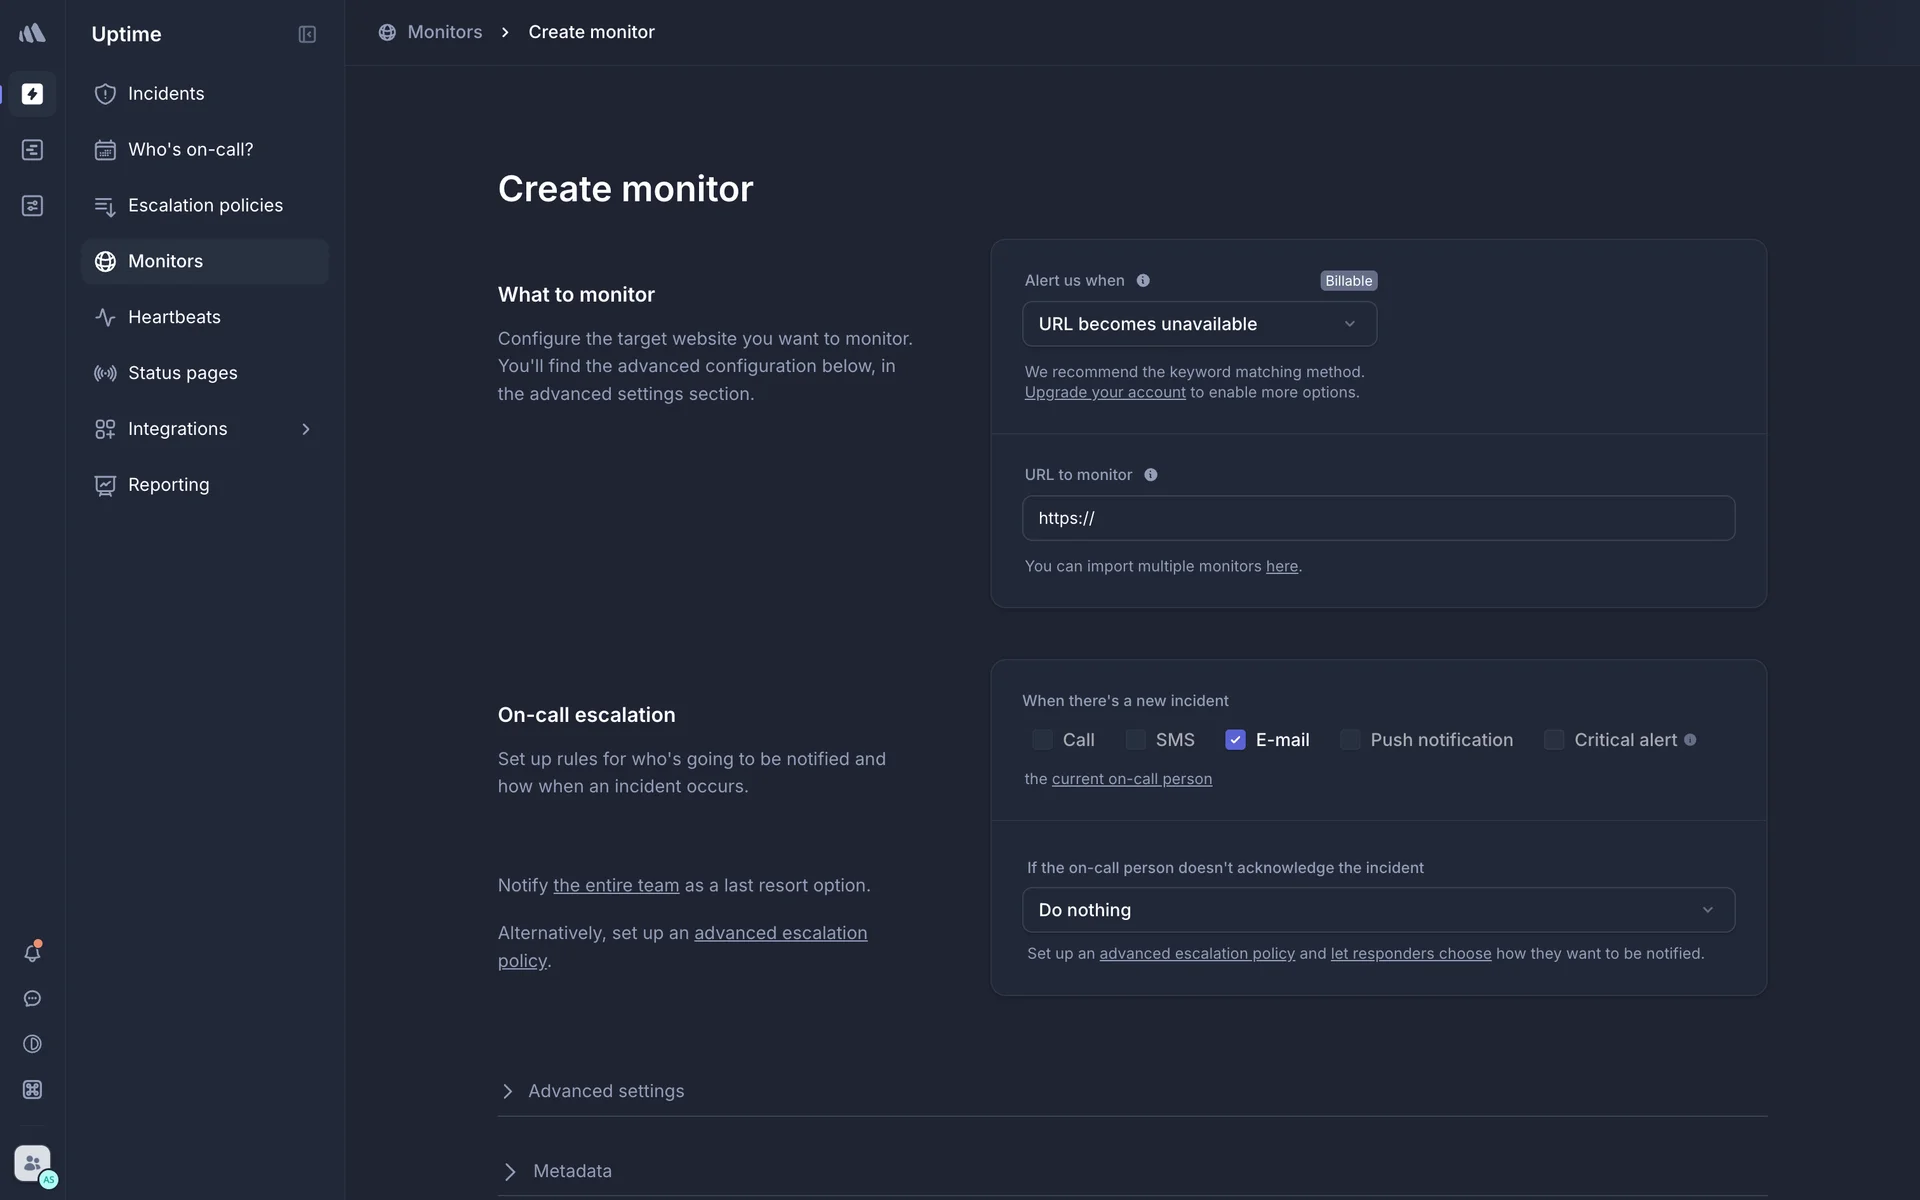Collapse the Uptime sidebar panel icon
This screenshot has width=1920, height=1200.
307,34
